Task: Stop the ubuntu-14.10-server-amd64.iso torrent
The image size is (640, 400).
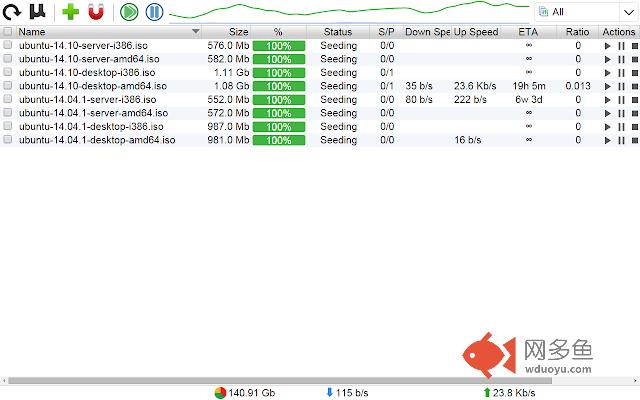Action: point(635,60)
